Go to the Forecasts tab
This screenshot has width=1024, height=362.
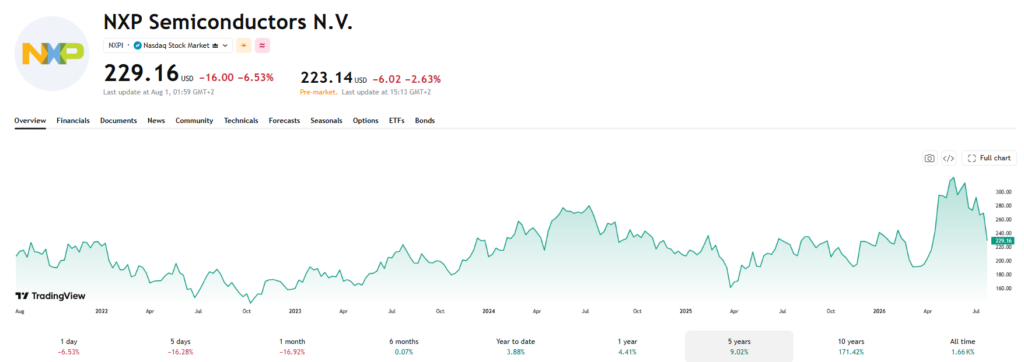[284, 121]
